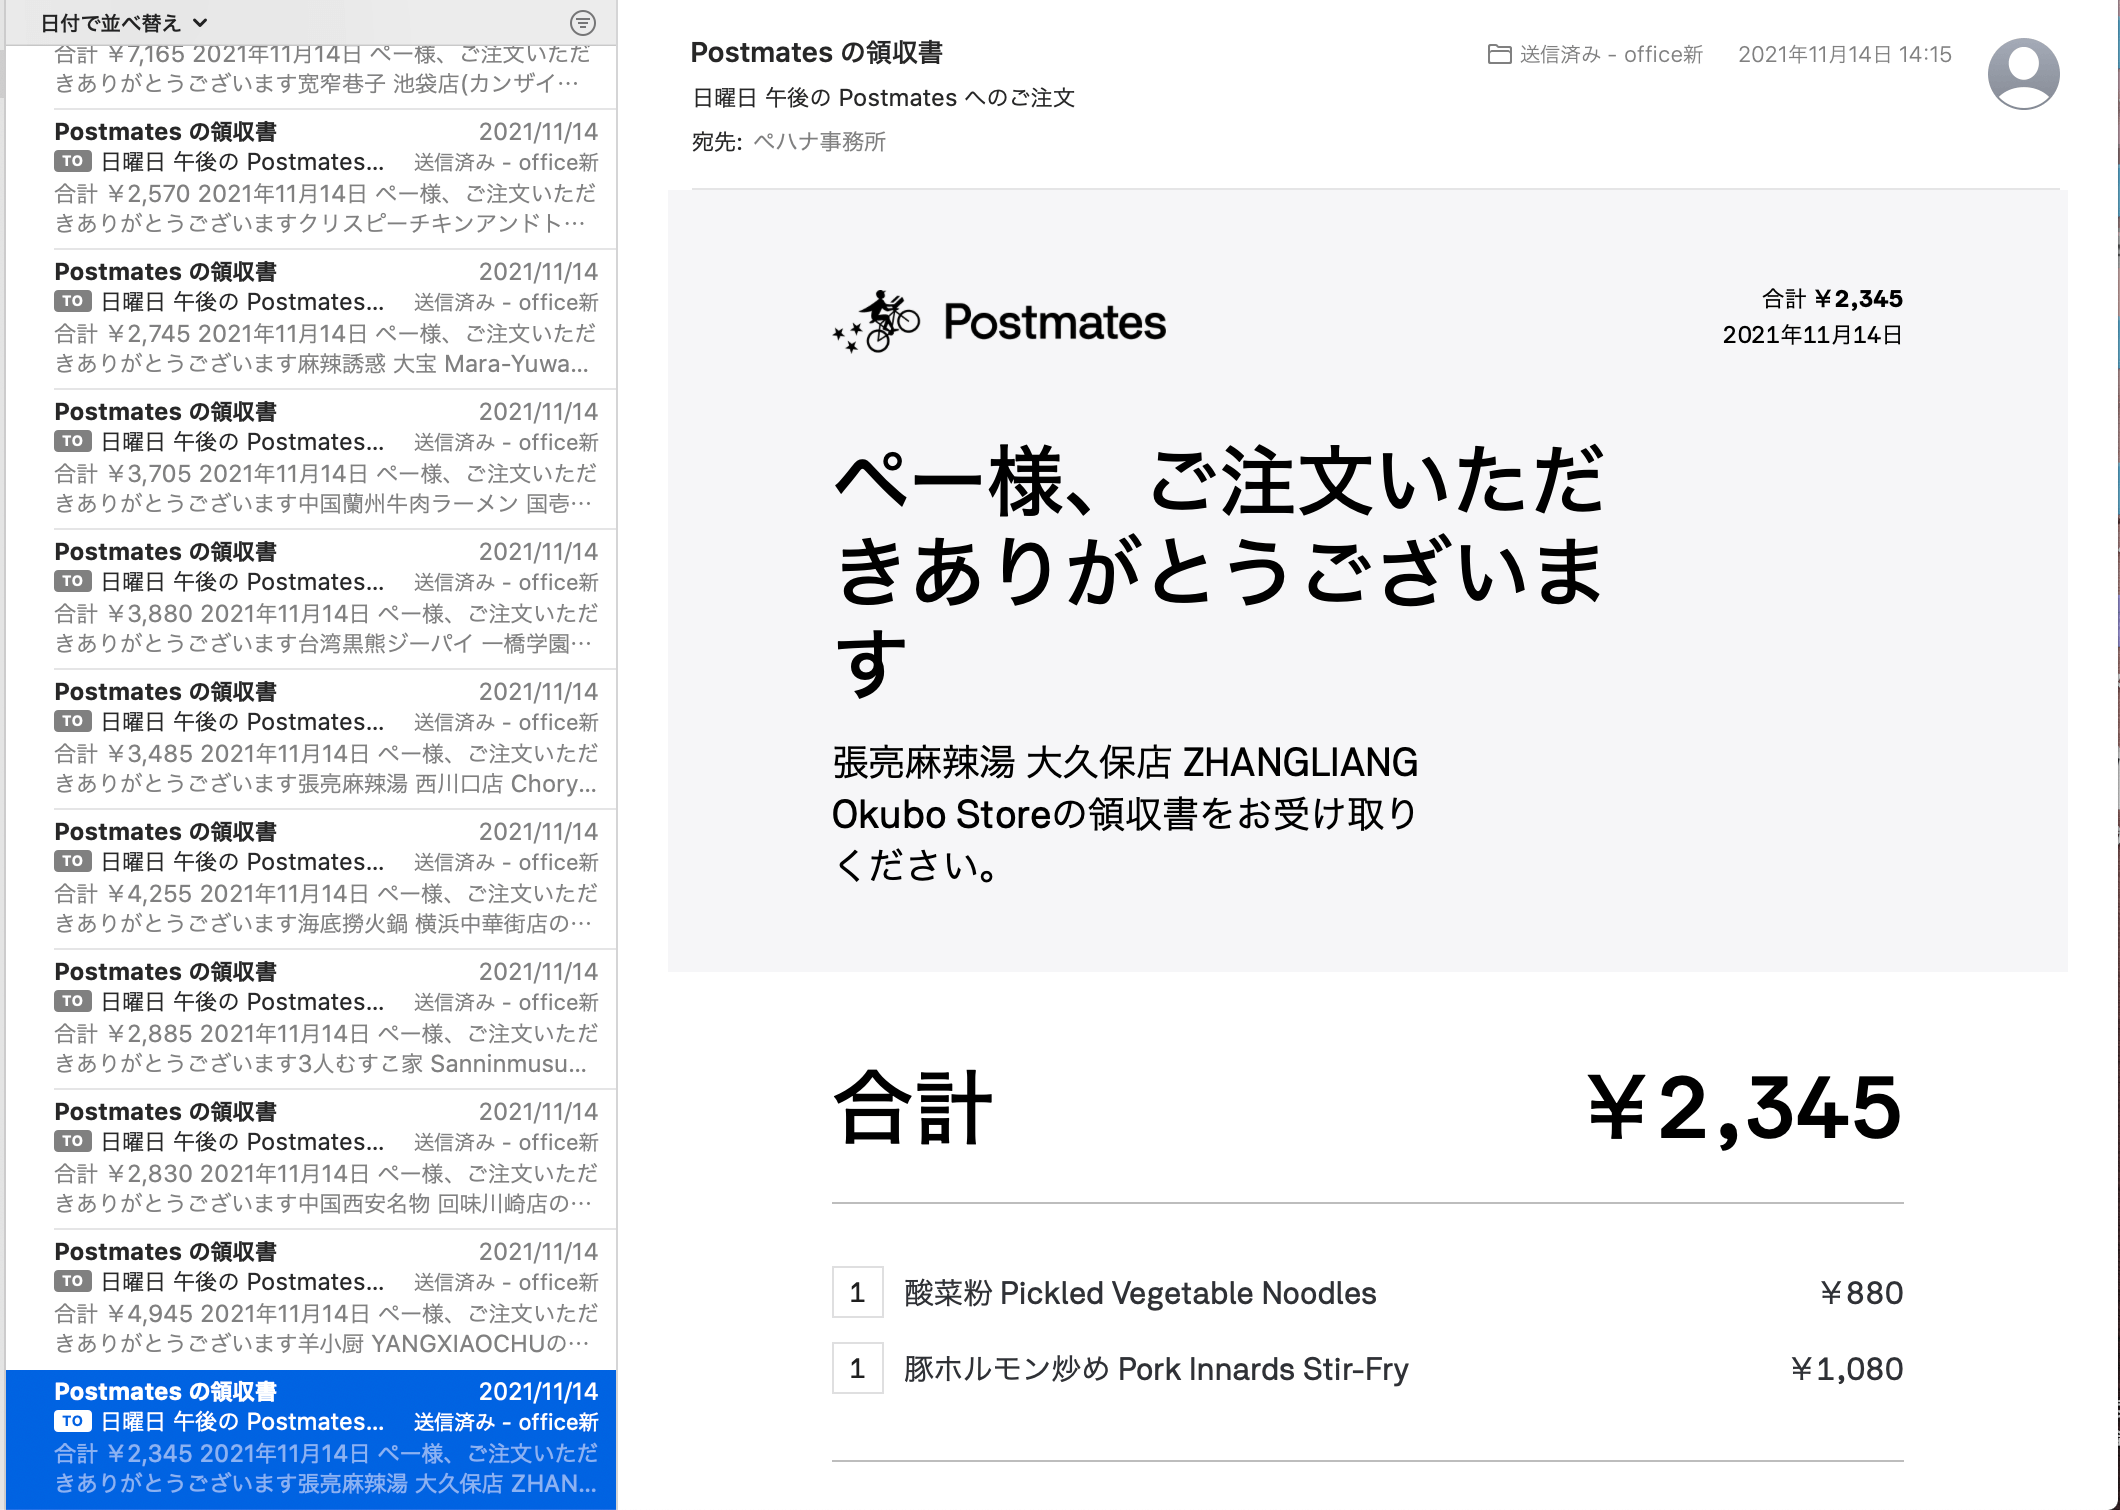Click the quantity box for Pickled Vegetable Noodles

click(x=857, y=1293)
